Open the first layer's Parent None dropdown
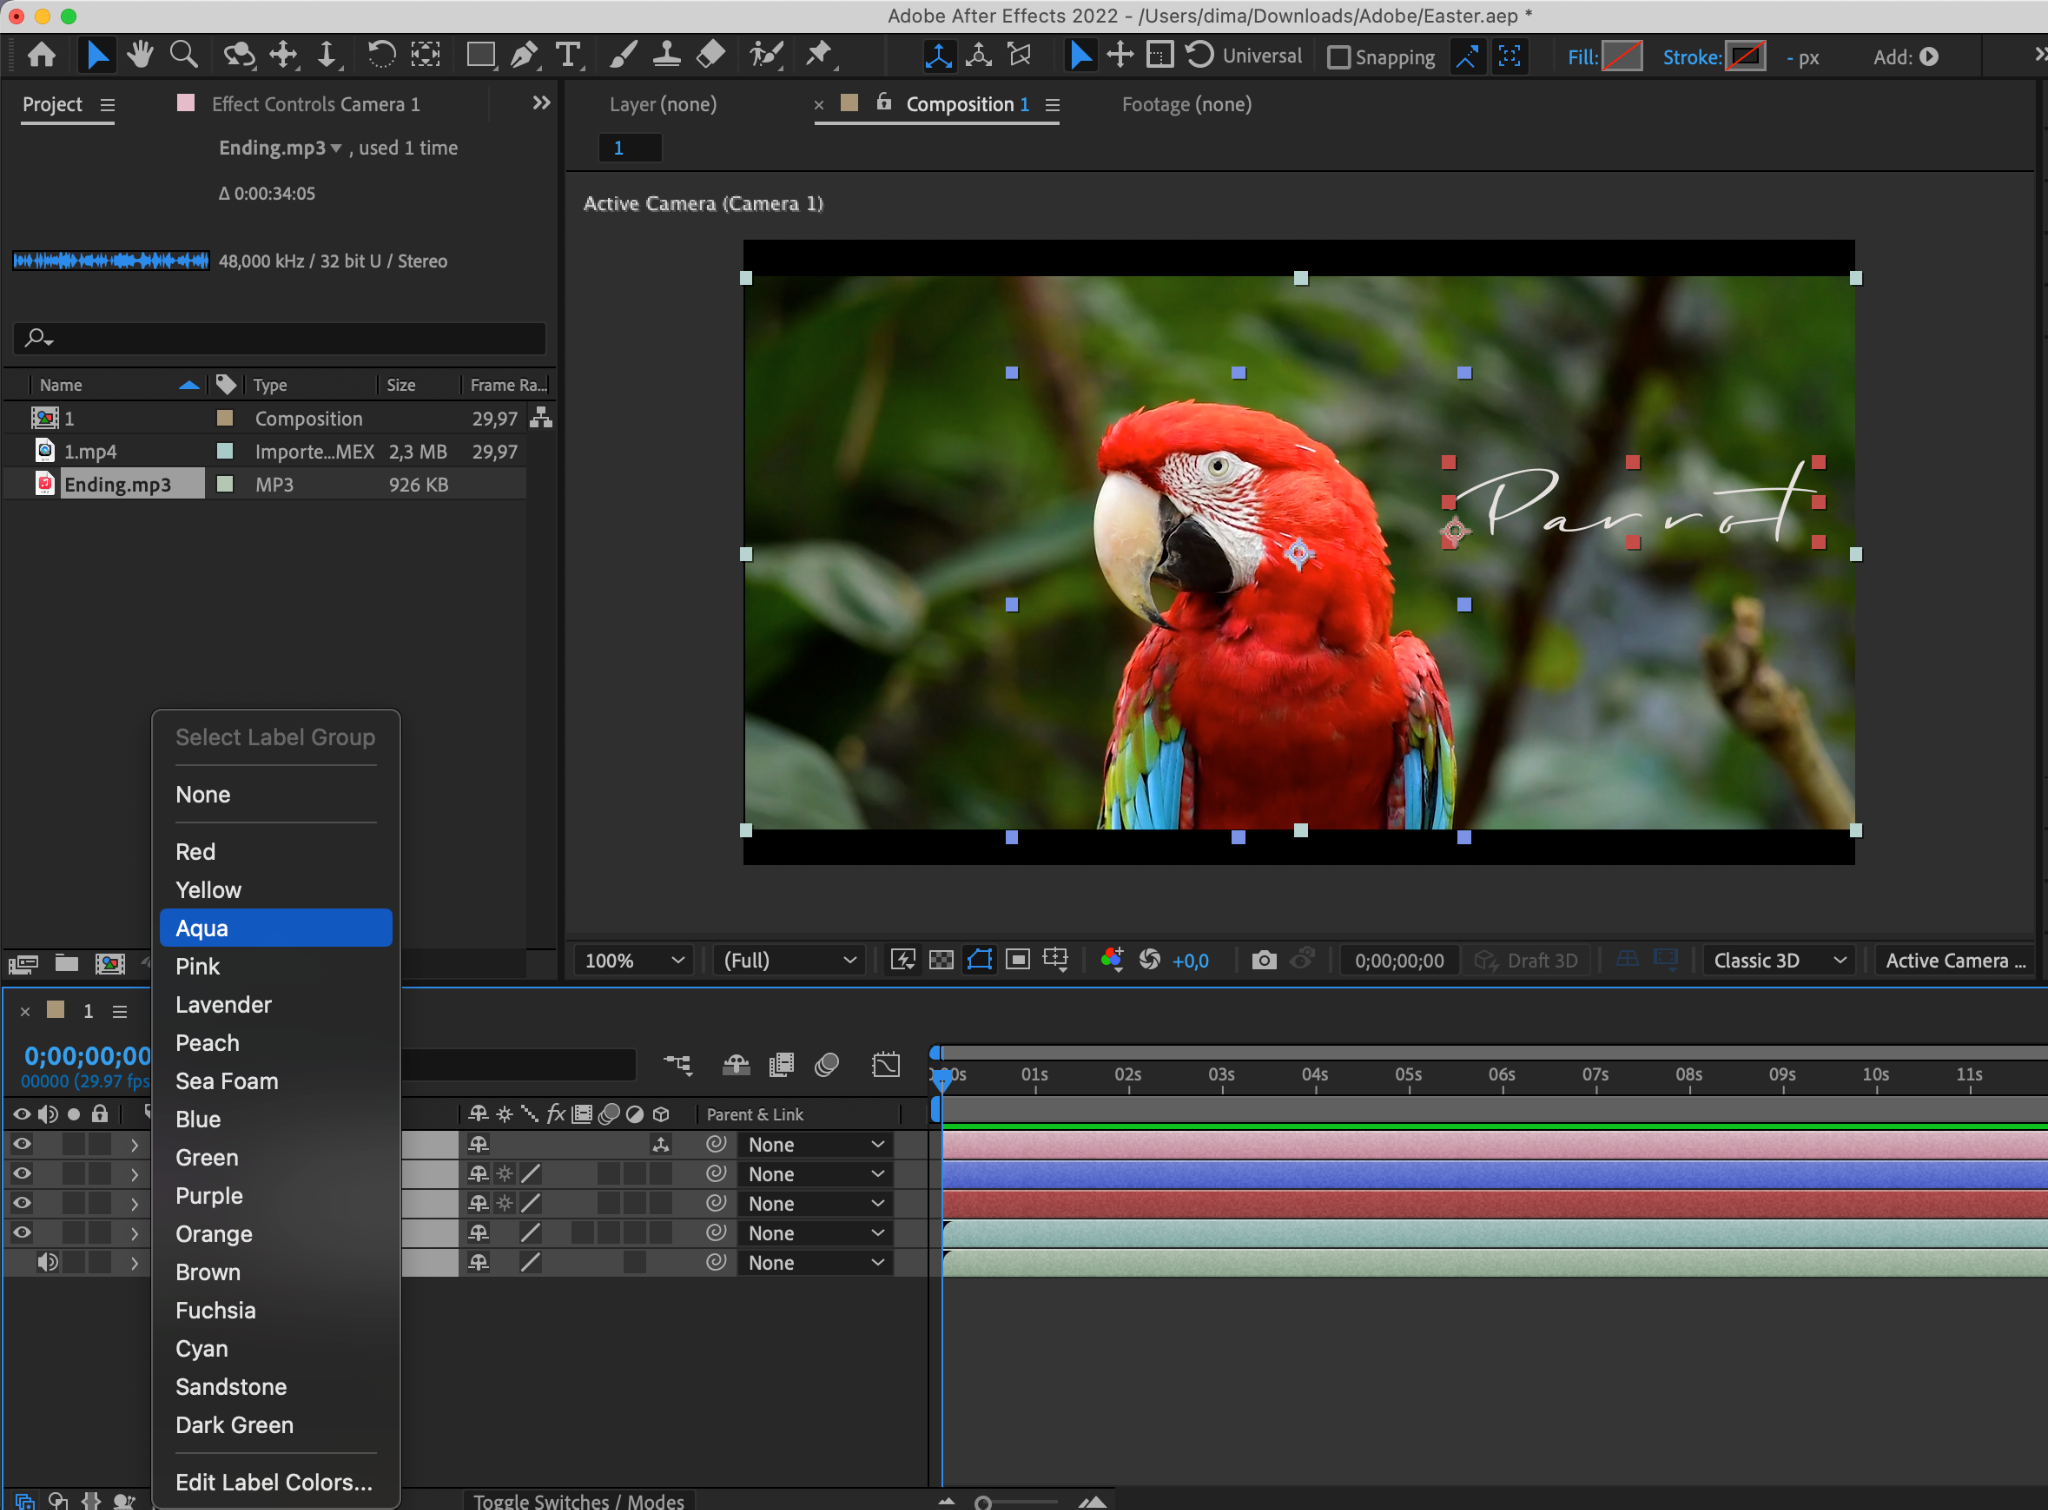2048x1510 pixels. coord(815,1144)
